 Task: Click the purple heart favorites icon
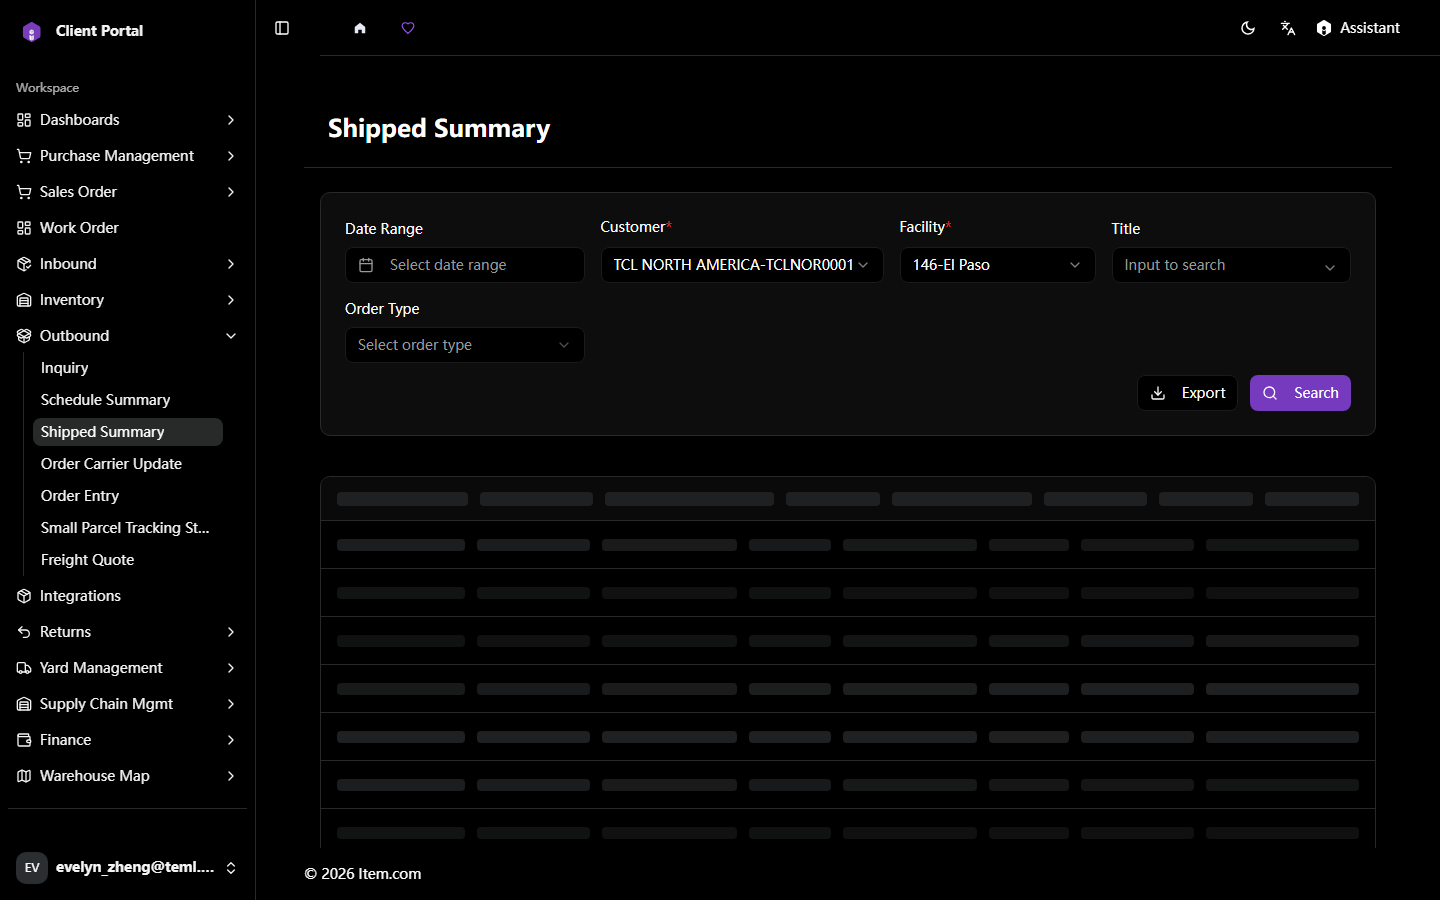click(408, 28)
